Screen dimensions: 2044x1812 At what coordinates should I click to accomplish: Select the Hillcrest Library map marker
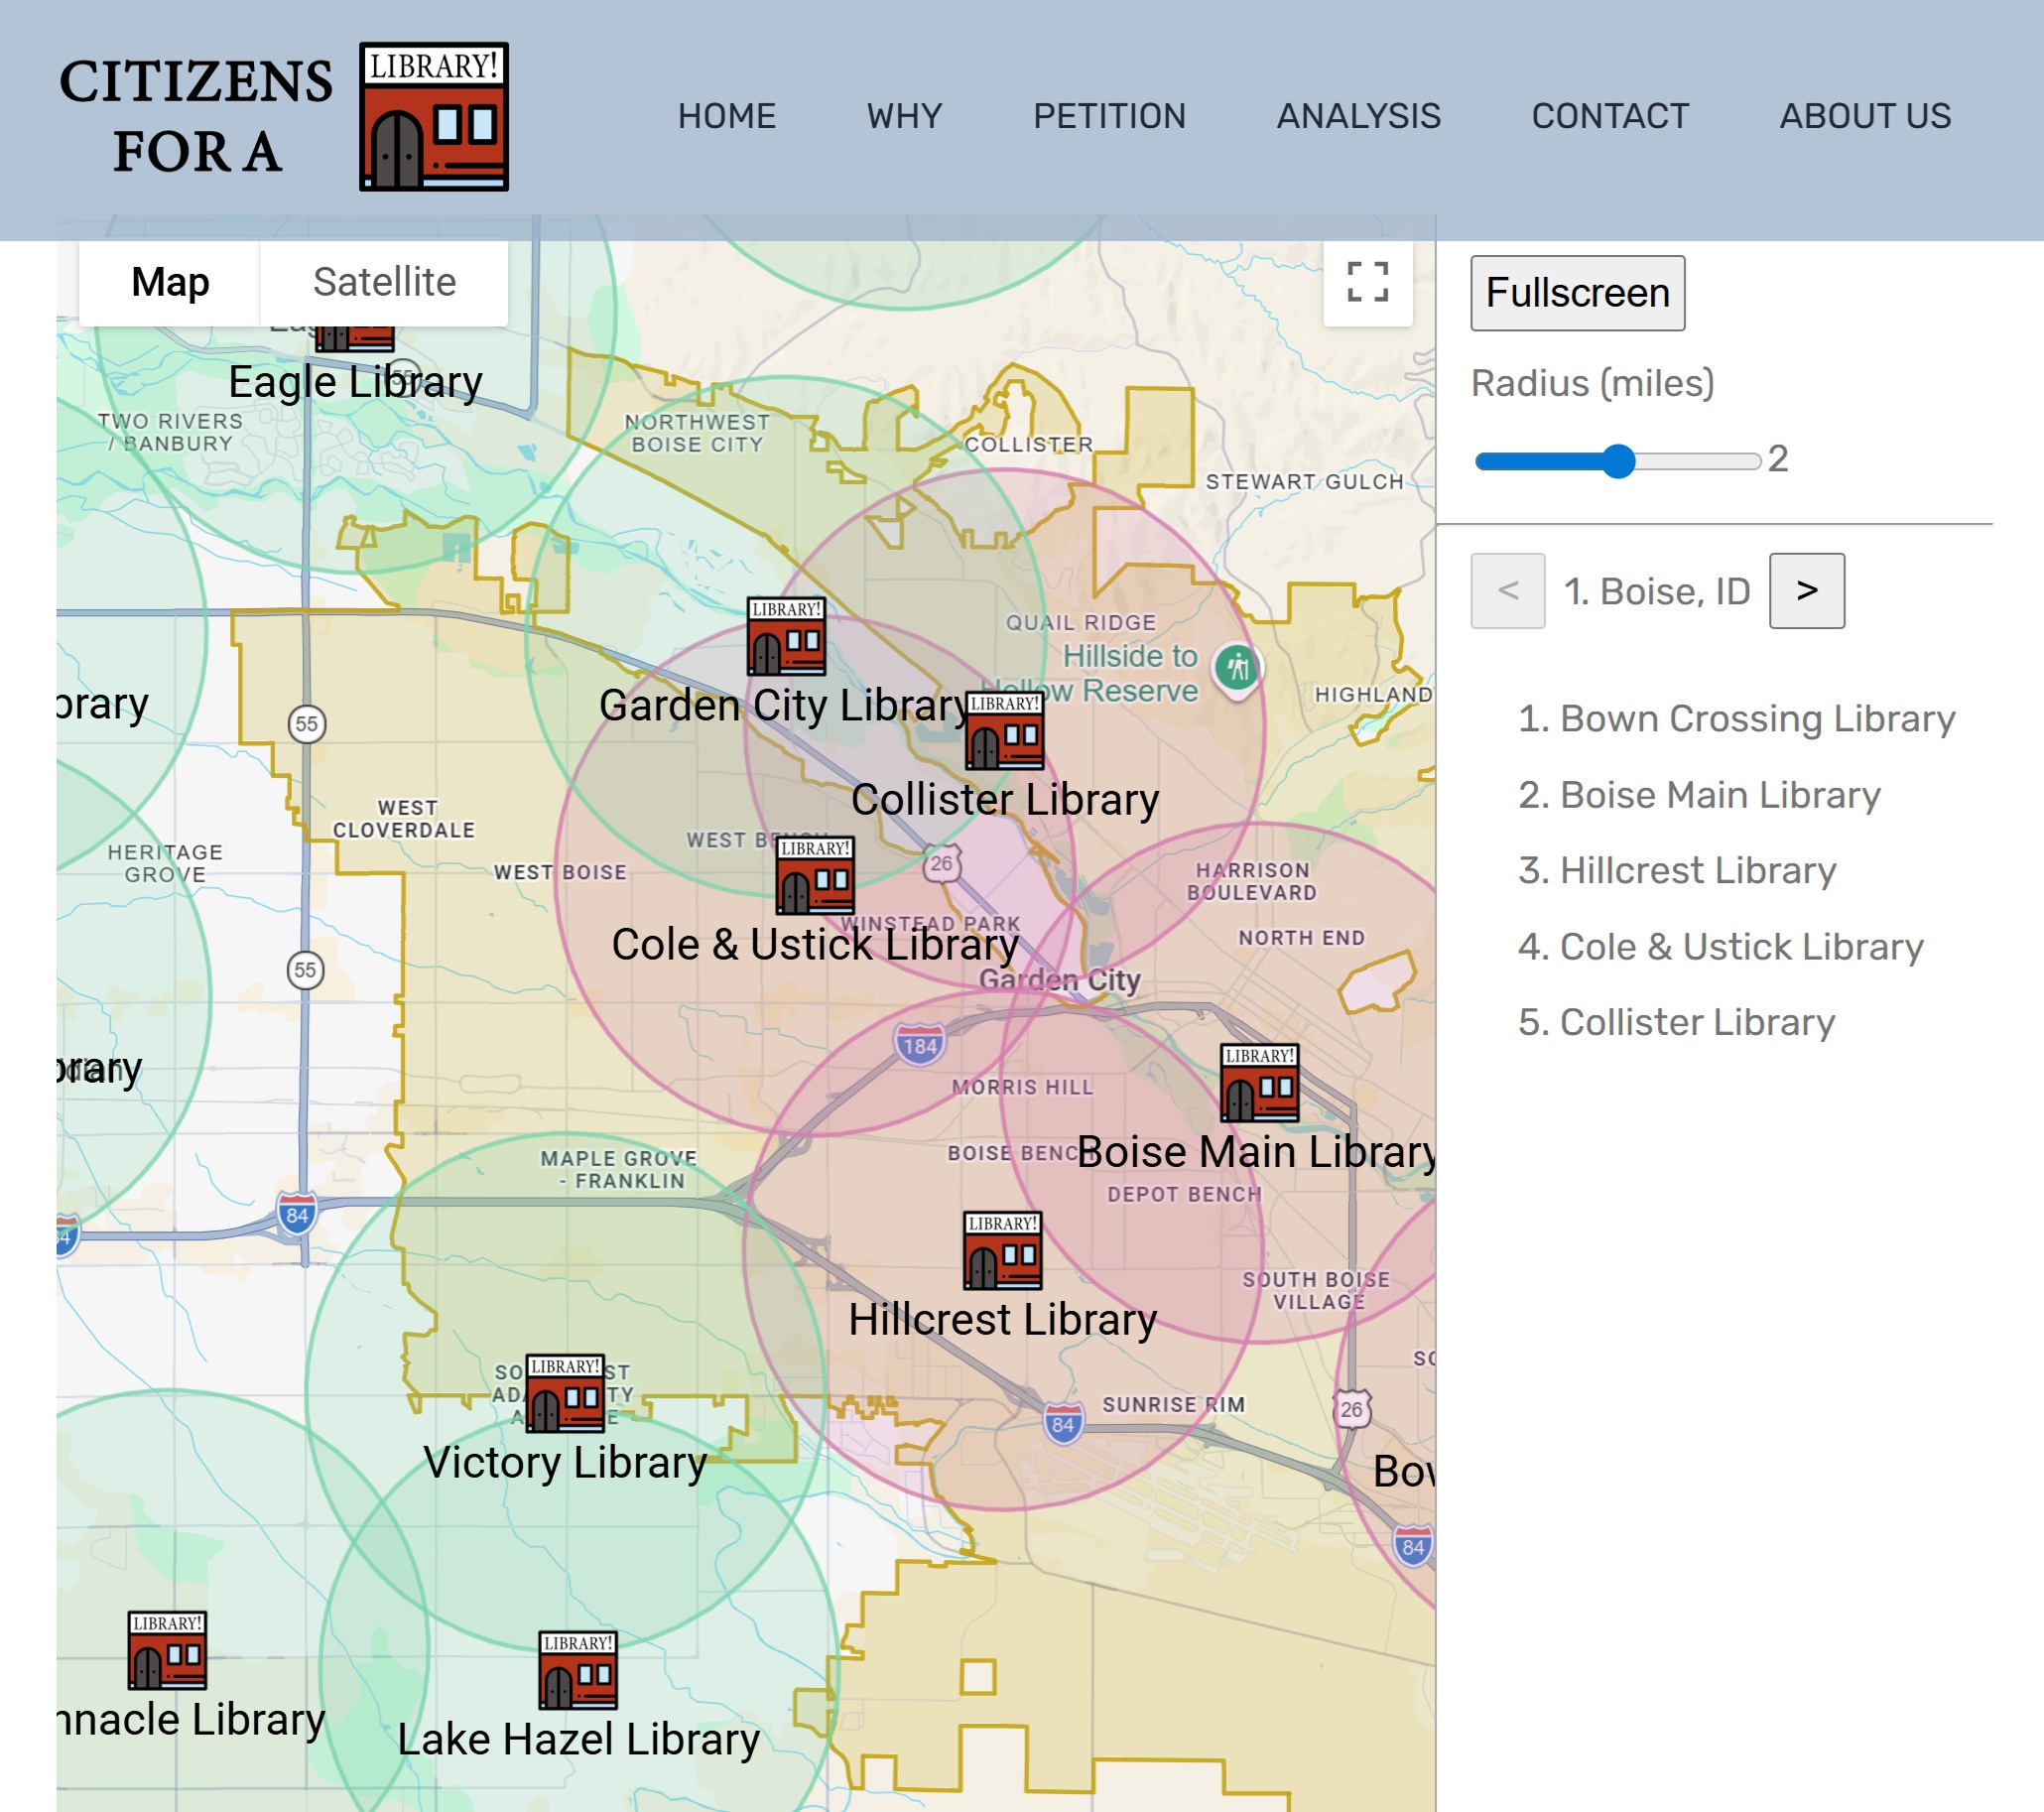click(x=1002, y=1251)
